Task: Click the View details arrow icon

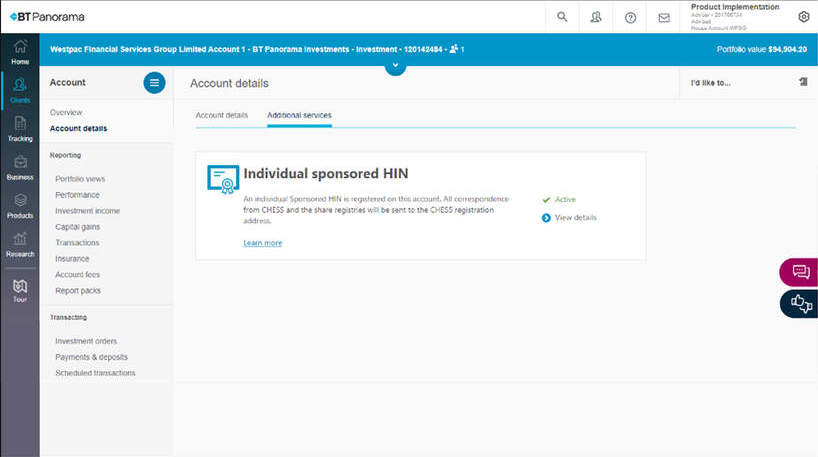Action: point(546,218)
